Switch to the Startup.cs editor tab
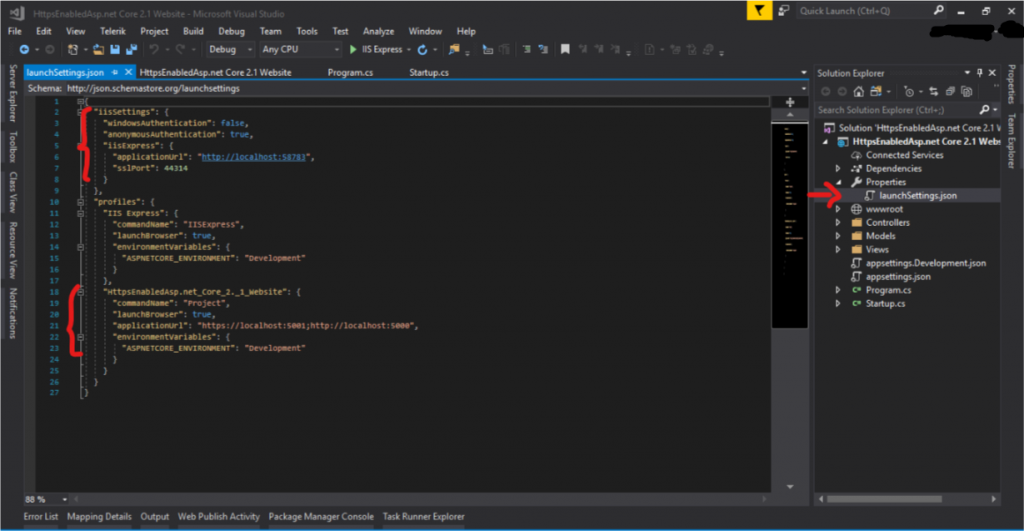 click(428, 72)
